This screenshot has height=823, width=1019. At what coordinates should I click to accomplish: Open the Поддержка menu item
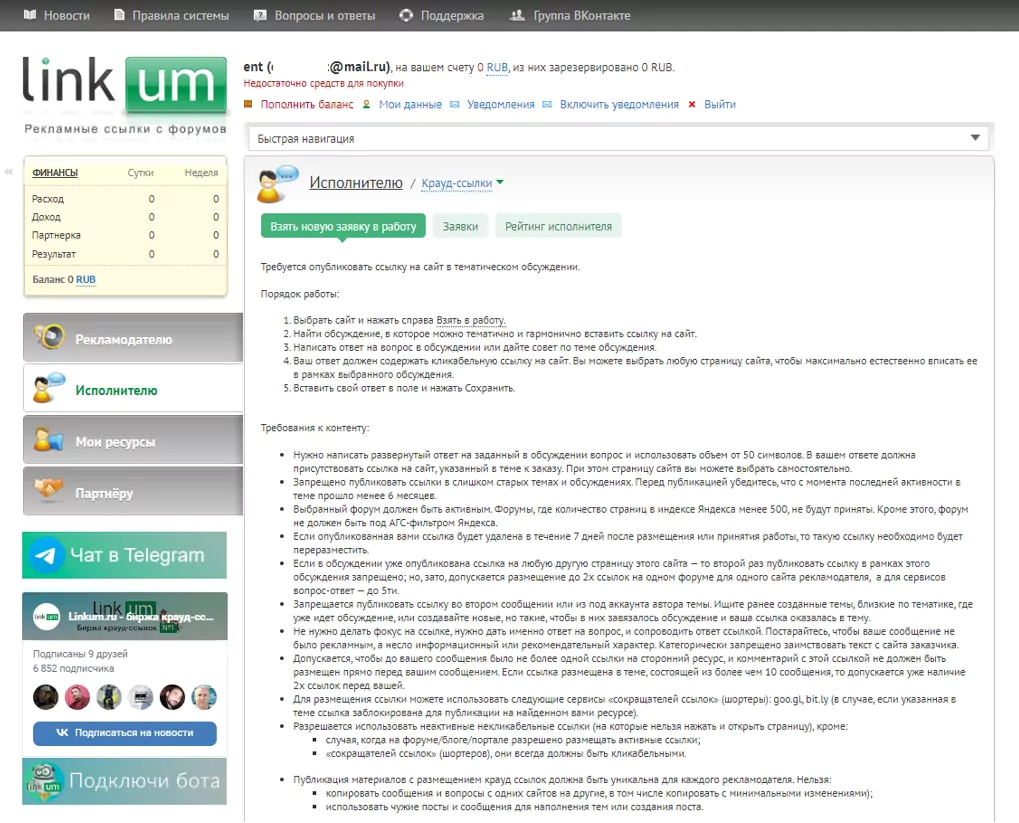(452, 15)
